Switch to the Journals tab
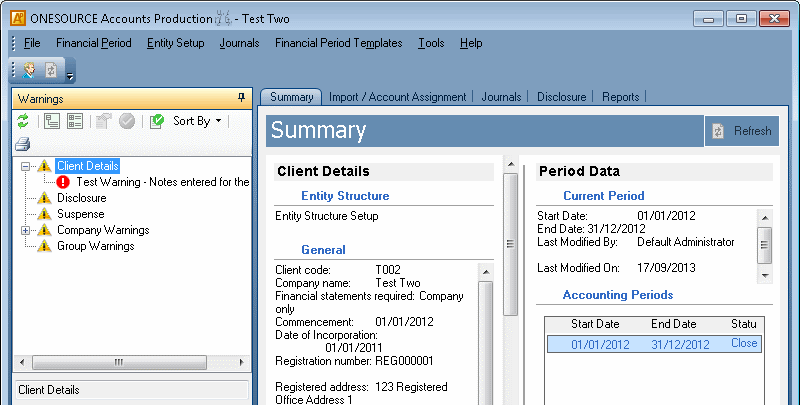The width and height of the screenshot is (800, 405). coord(501,97)
